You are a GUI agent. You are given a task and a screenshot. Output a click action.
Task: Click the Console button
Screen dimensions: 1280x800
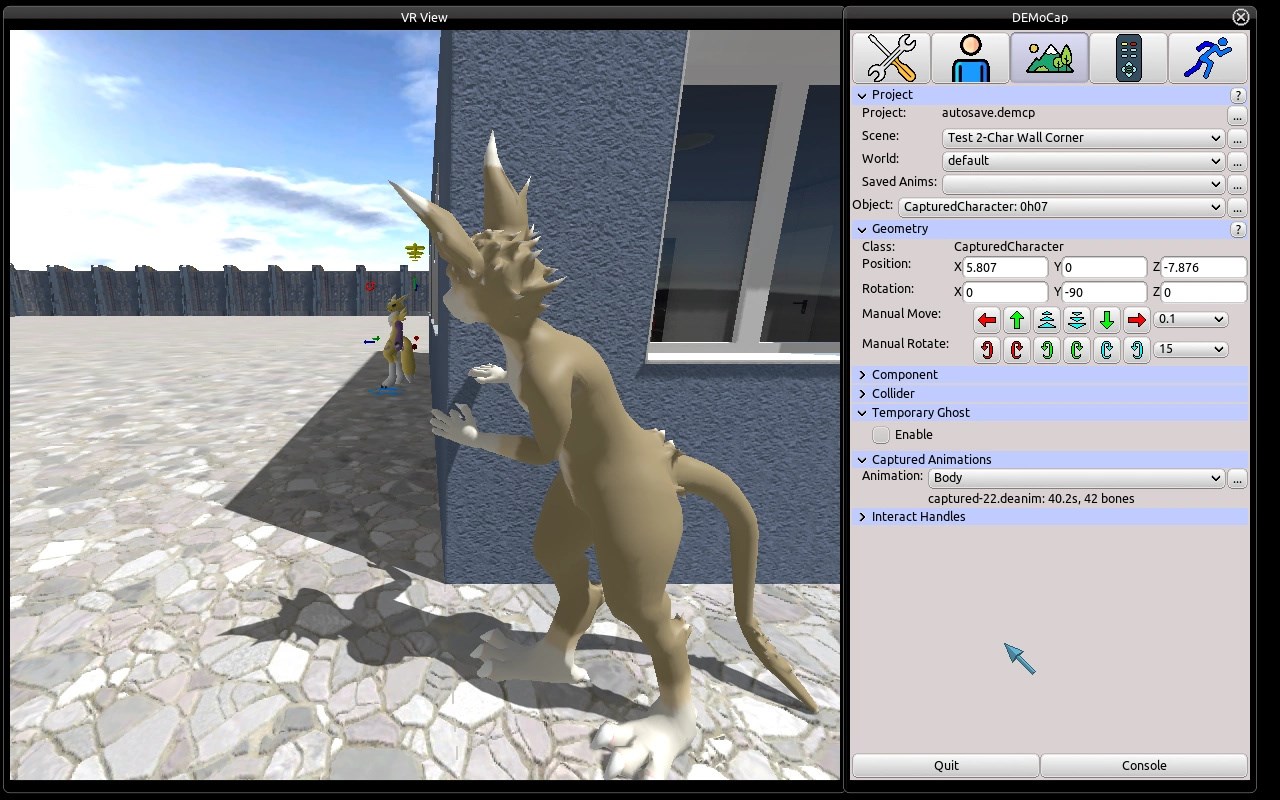[1144, 766]
